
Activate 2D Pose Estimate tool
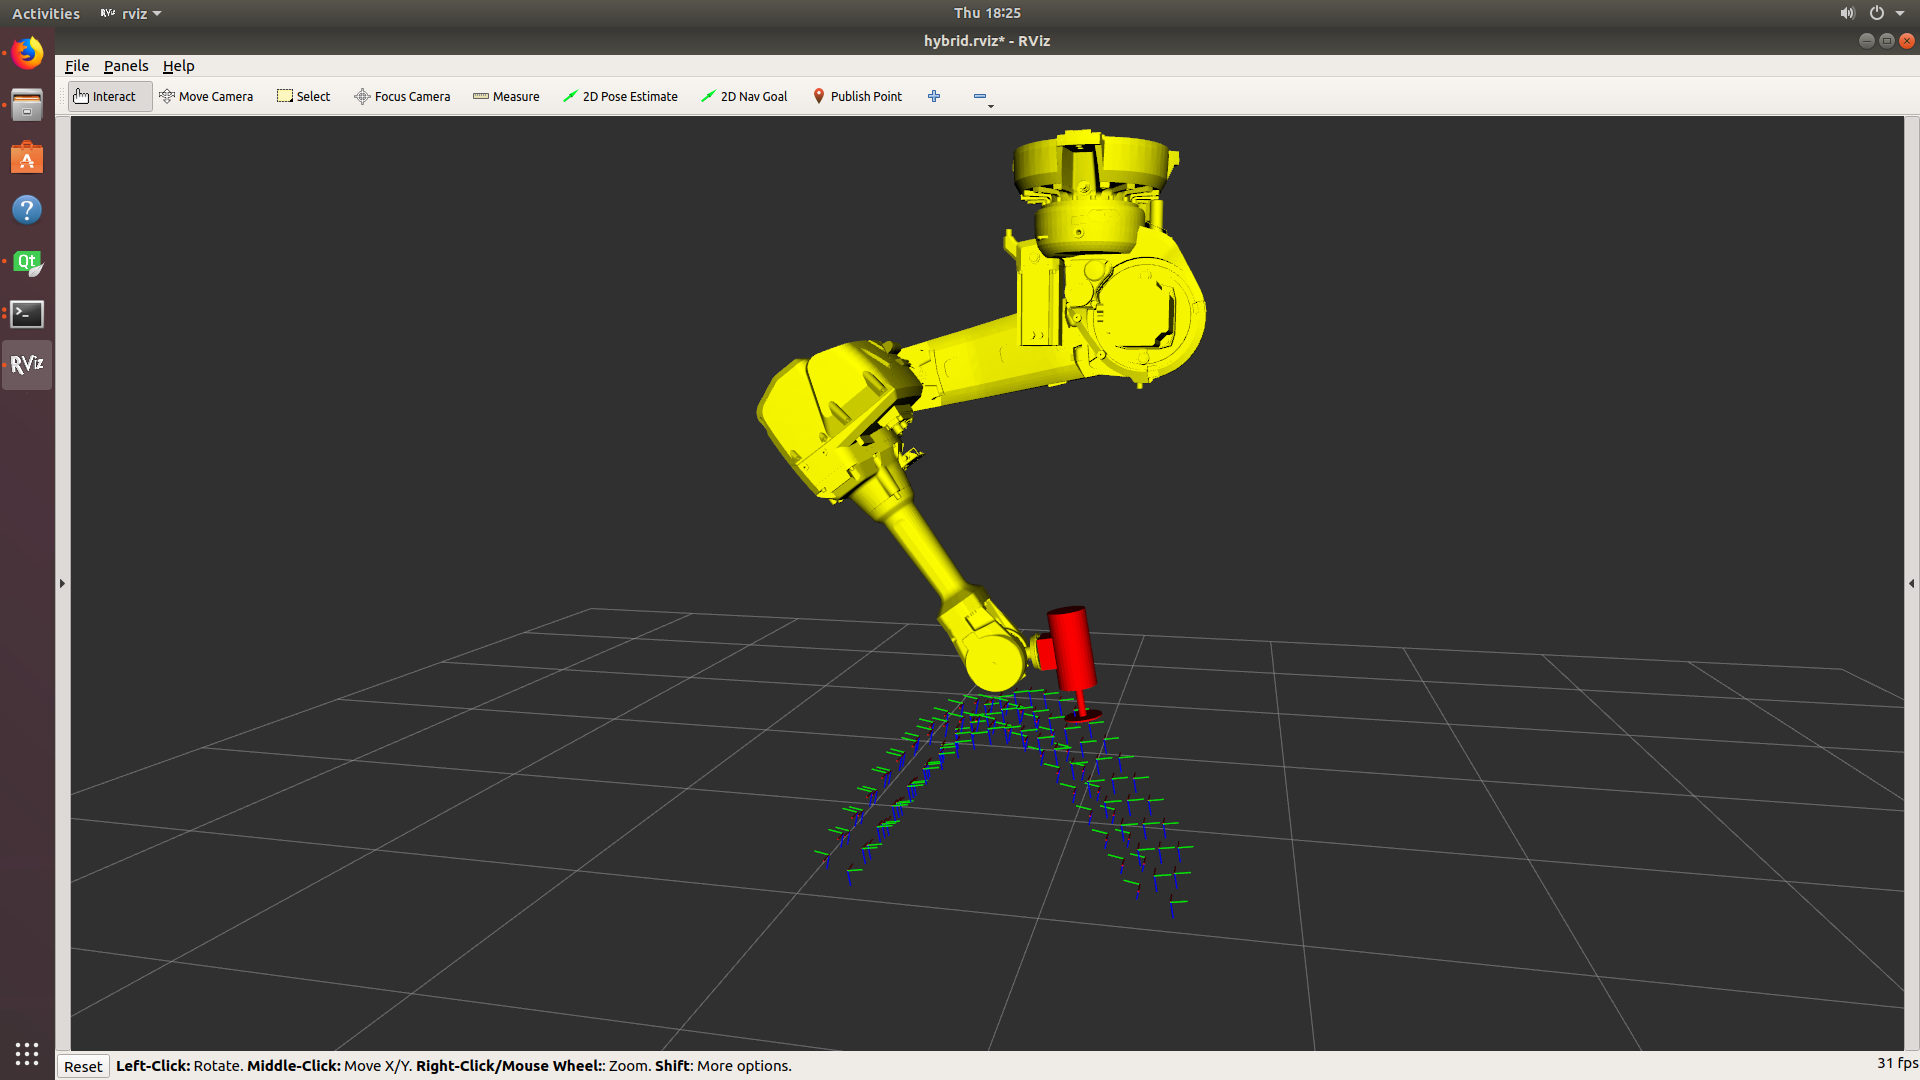(620, 97)
